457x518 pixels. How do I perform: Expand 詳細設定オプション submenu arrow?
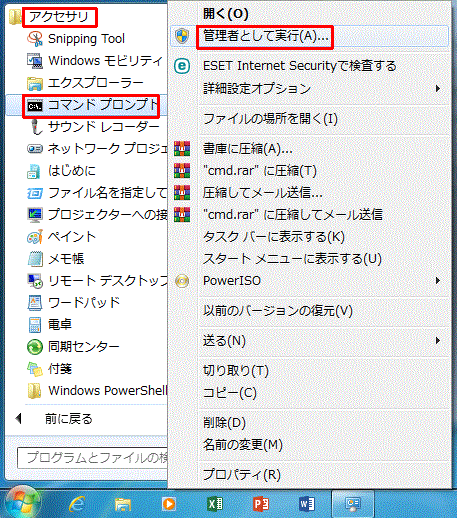click(x=438, y=89)
